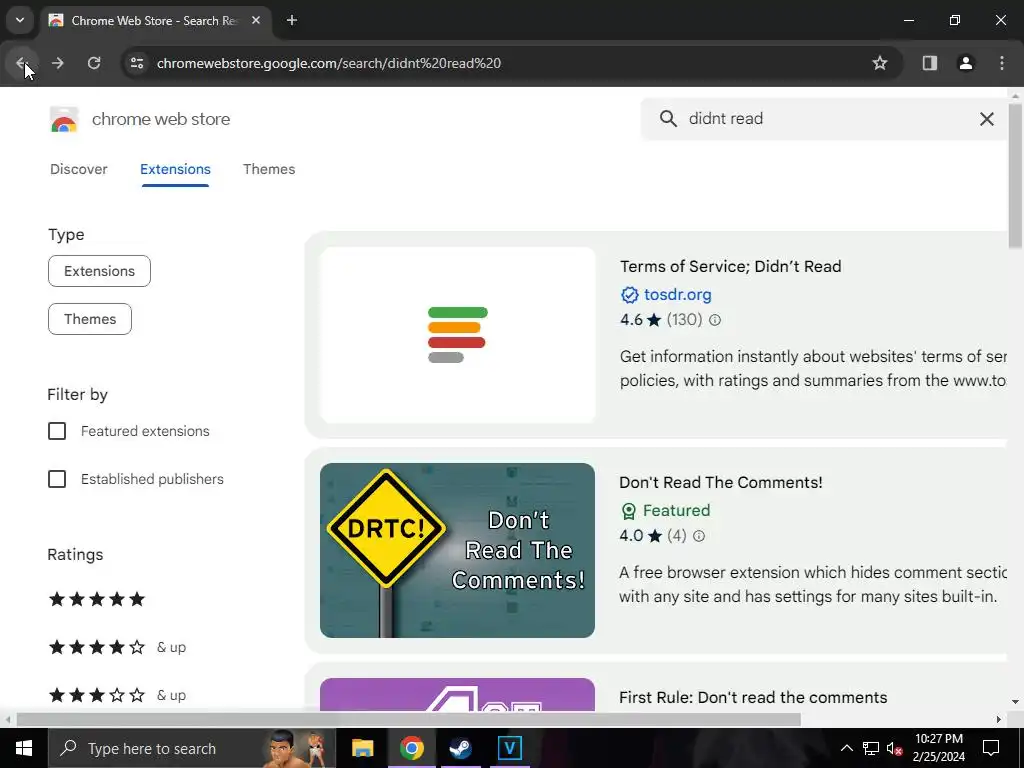Click the Featured badge icon
1024x768 pixels.
coord(628,511)
